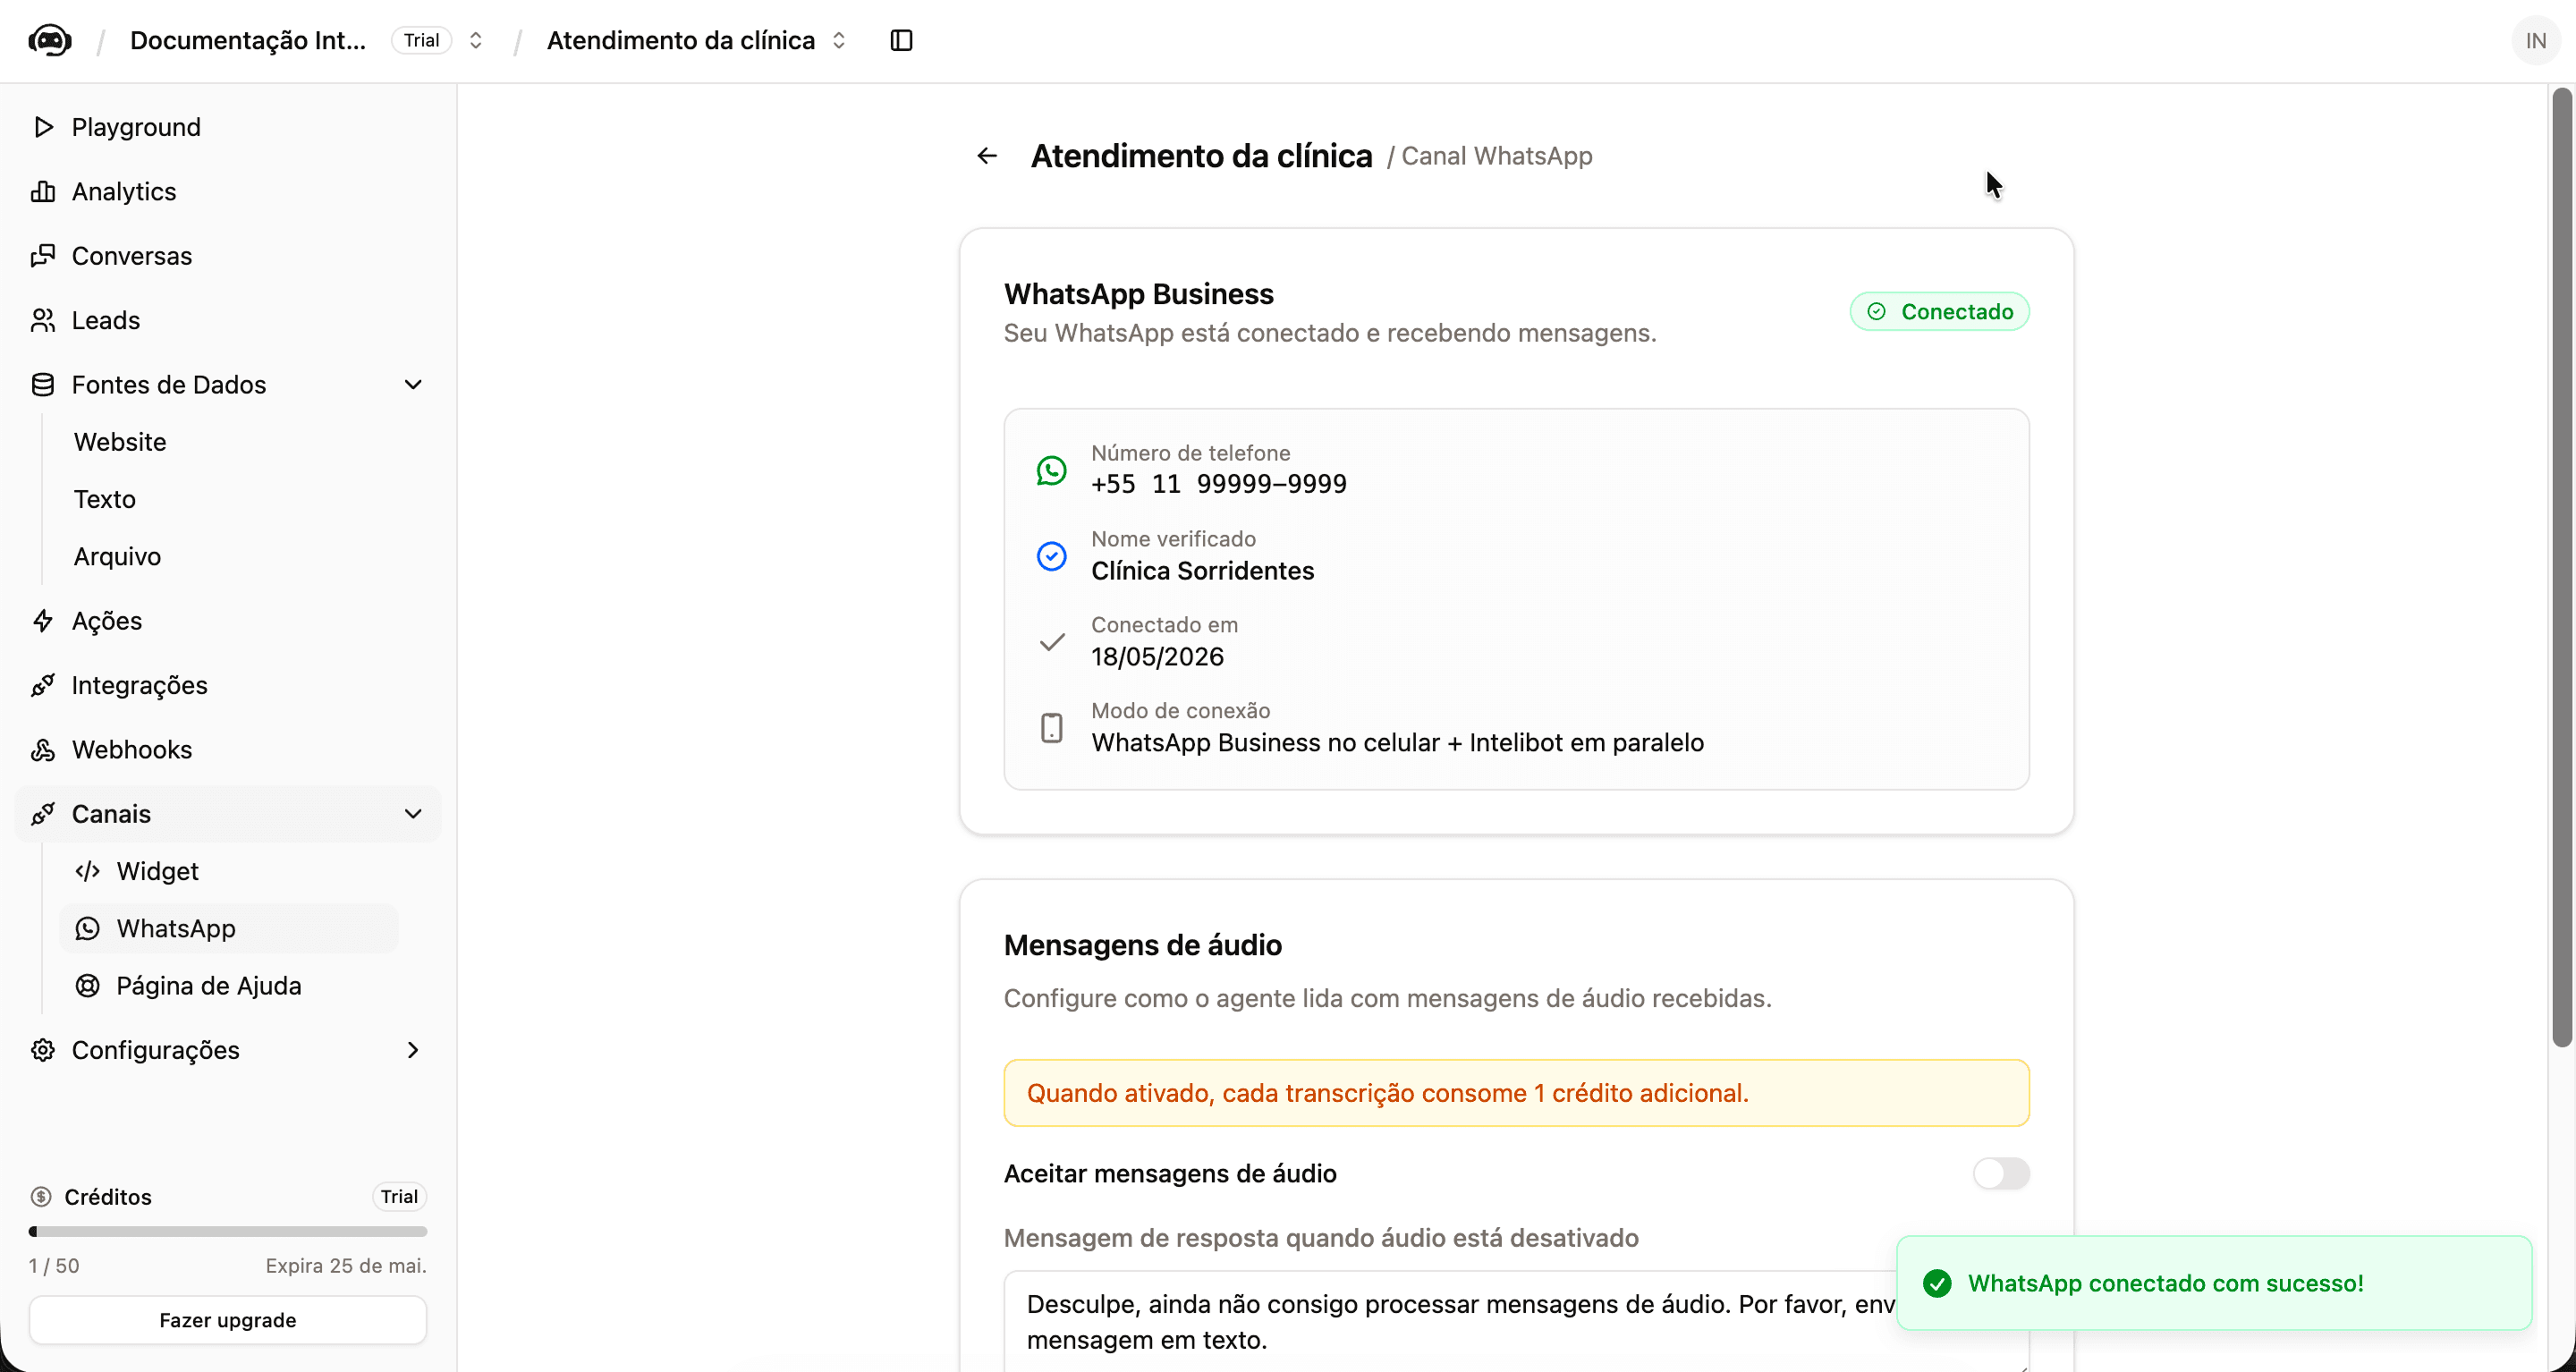Click the Conversas chat bubbles icon
The width and height of the screenshot is (2576, 1372).
point(43,256)
